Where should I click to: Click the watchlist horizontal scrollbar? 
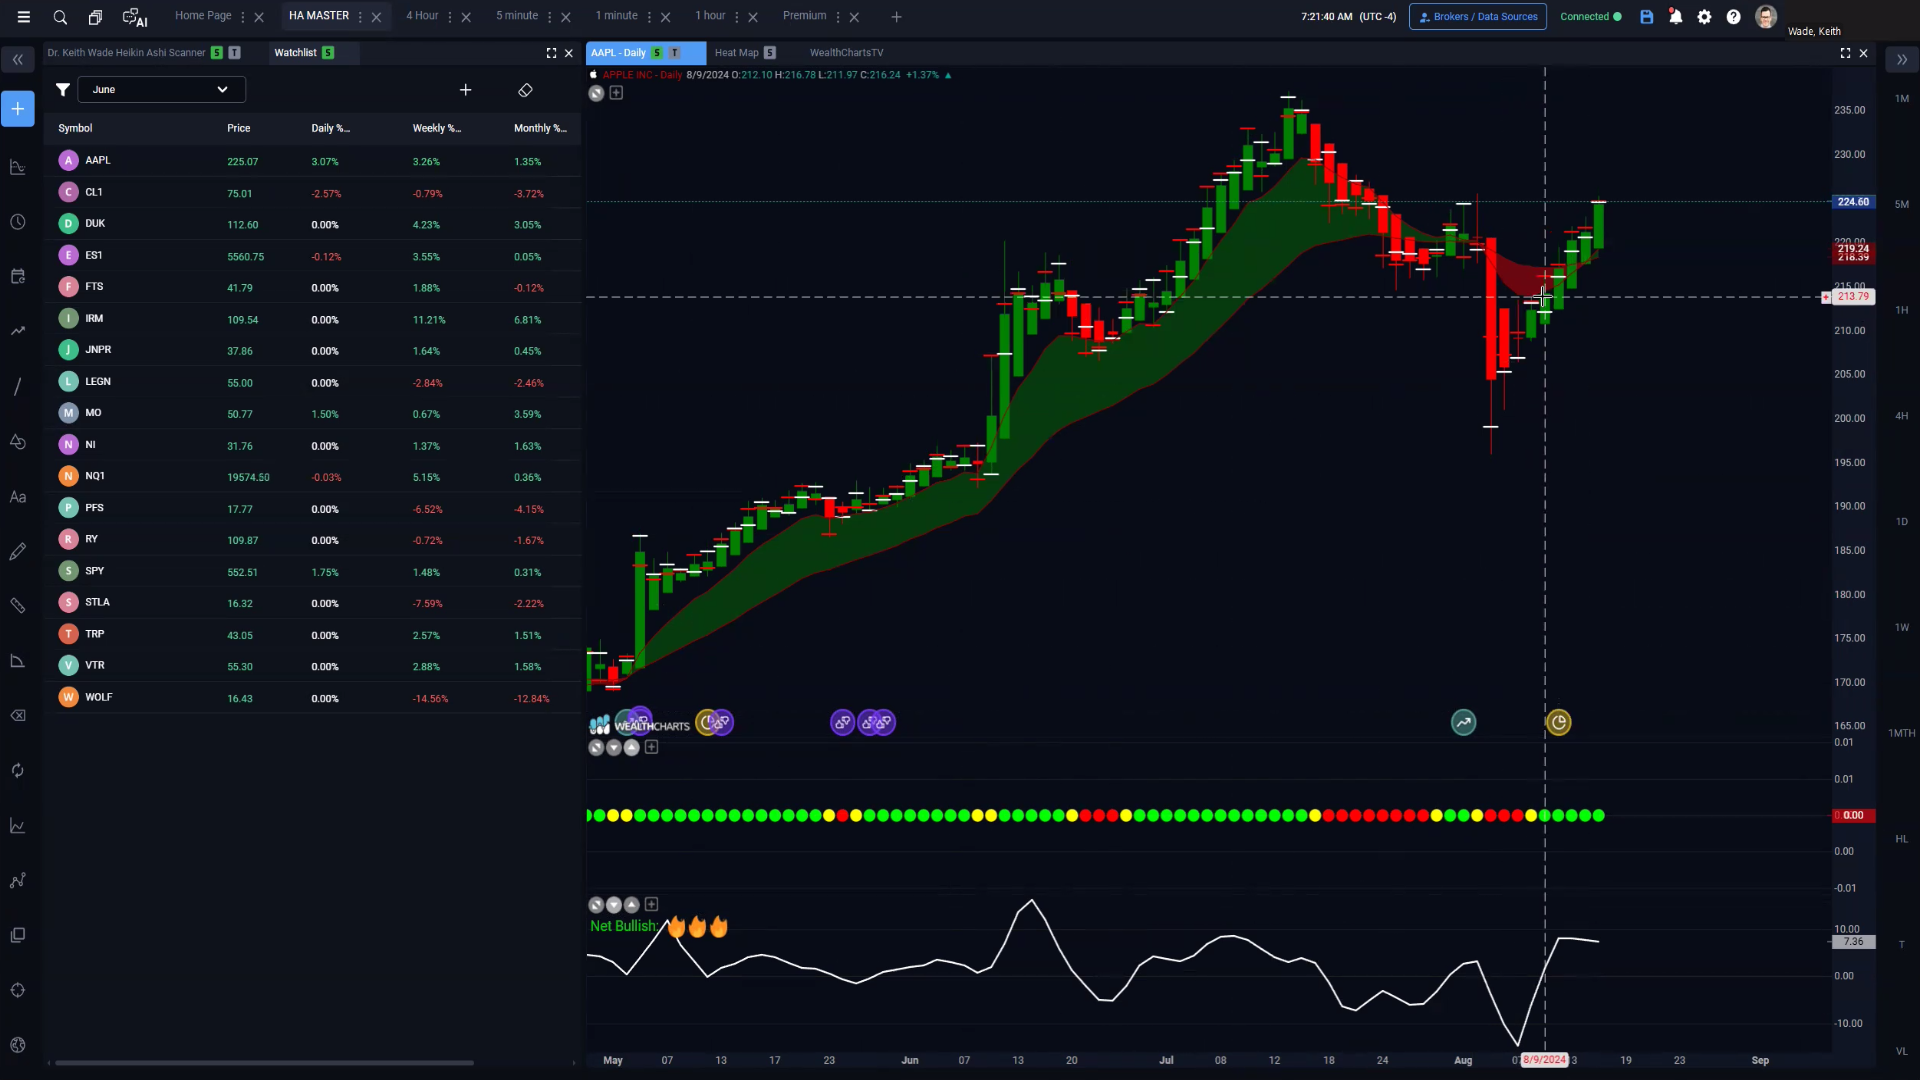(264, 1063)
